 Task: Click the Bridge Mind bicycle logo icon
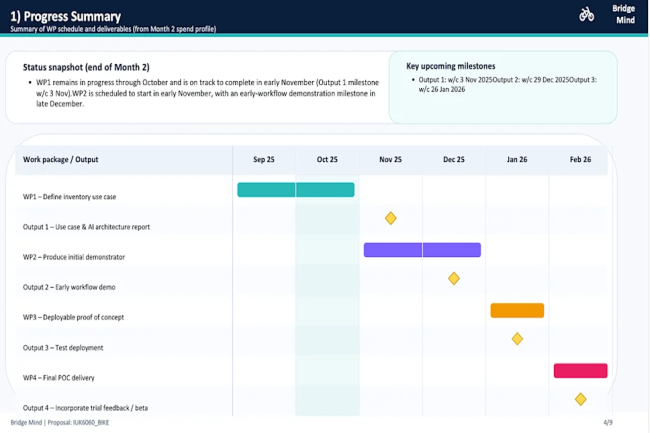[587, 14]
